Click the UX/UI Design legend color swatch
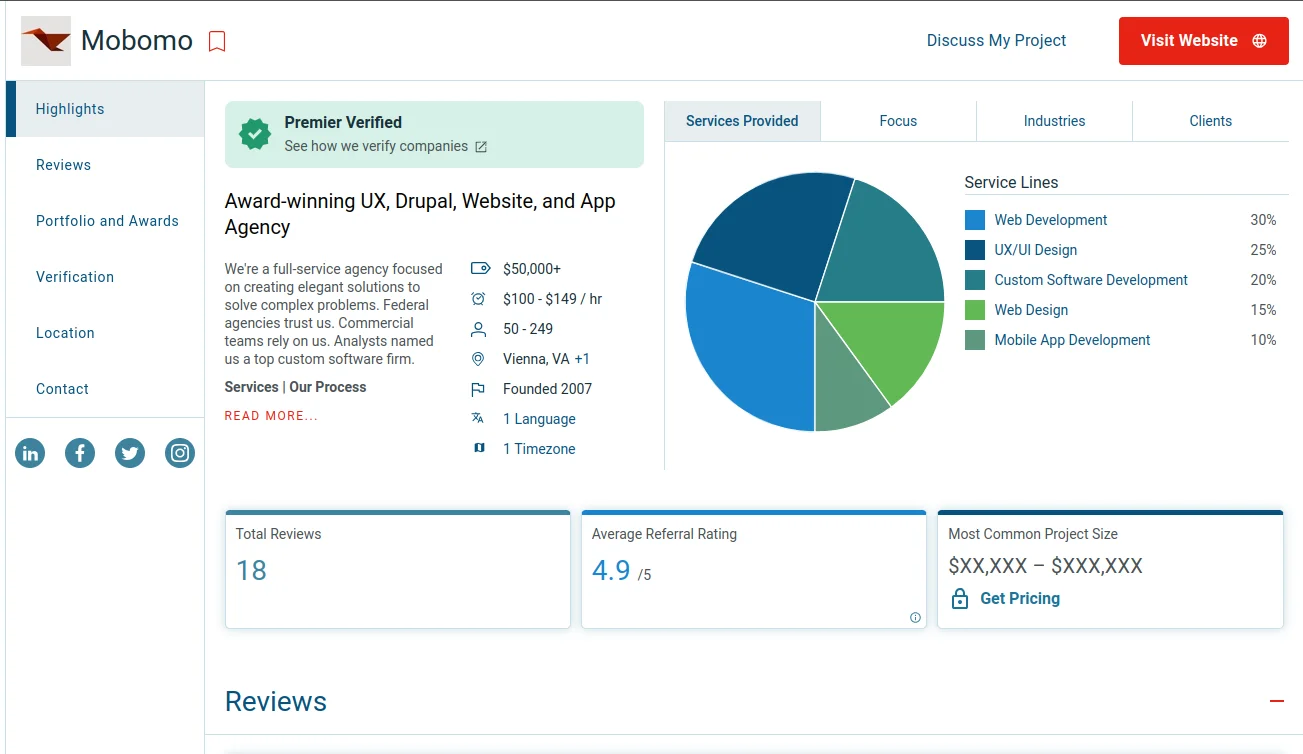 pos(975,250)
